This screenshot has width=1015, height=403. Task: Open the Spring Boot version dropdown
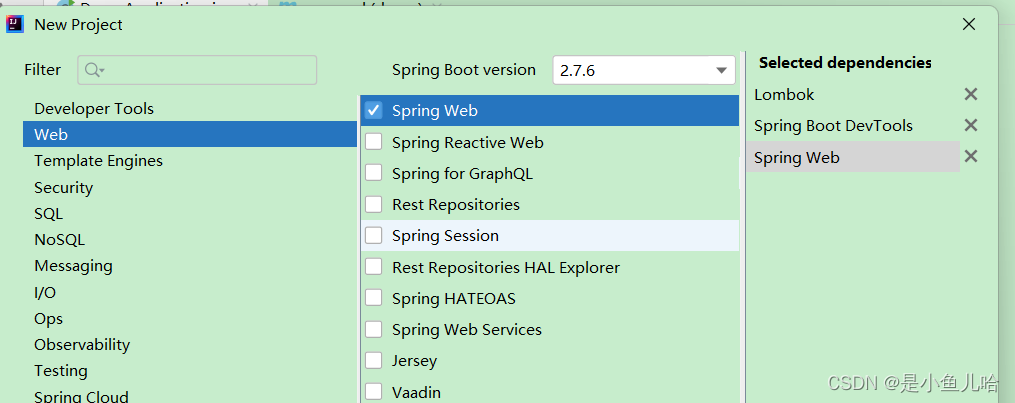click(x=644, y=70)
